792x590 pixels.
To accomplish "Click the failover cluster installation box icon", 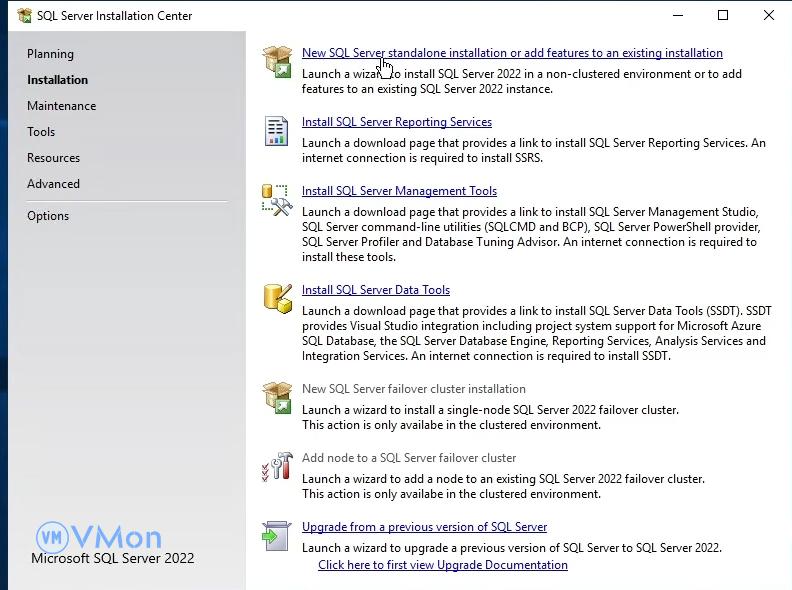I will (x=277, y=398).
